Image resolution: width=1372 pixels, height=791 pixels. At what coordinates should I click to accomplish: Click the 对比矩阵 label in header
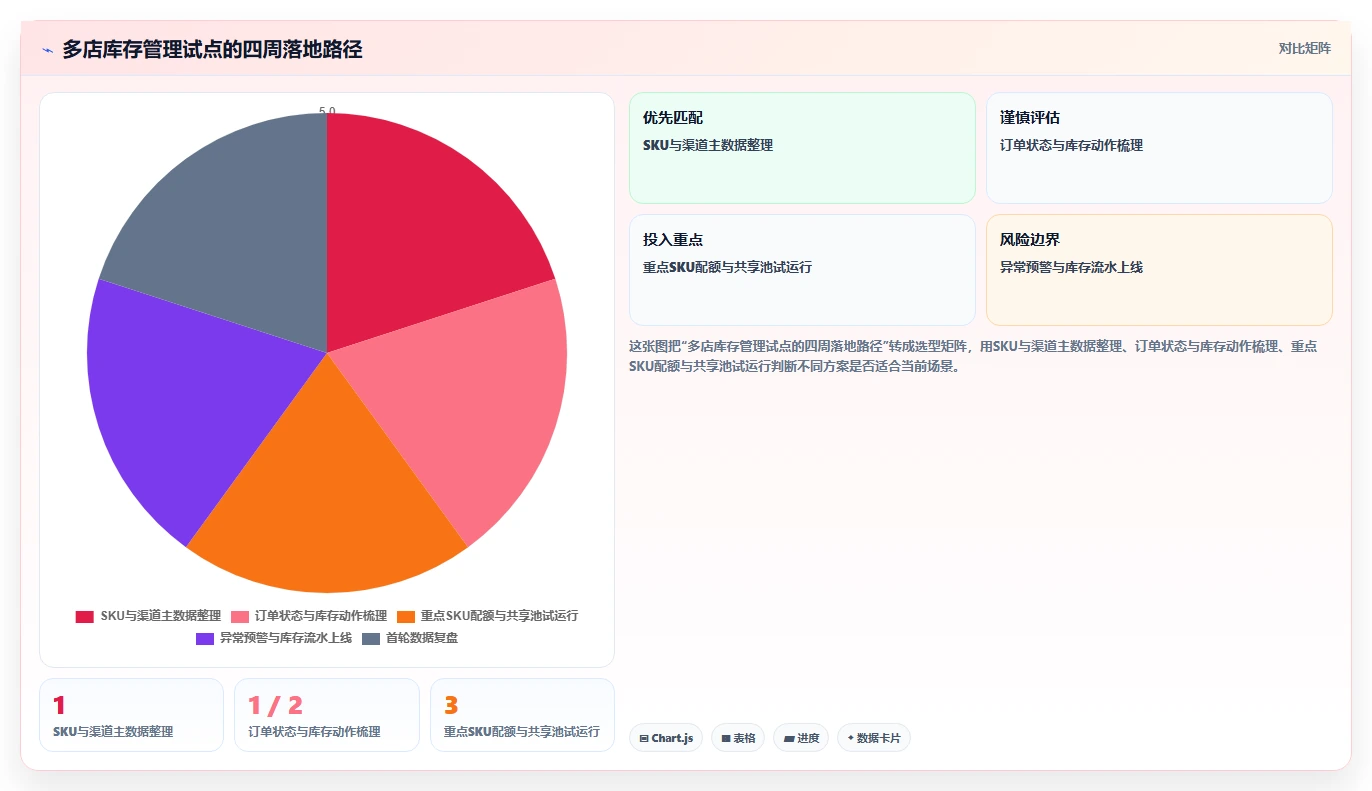pos(1304,48)
